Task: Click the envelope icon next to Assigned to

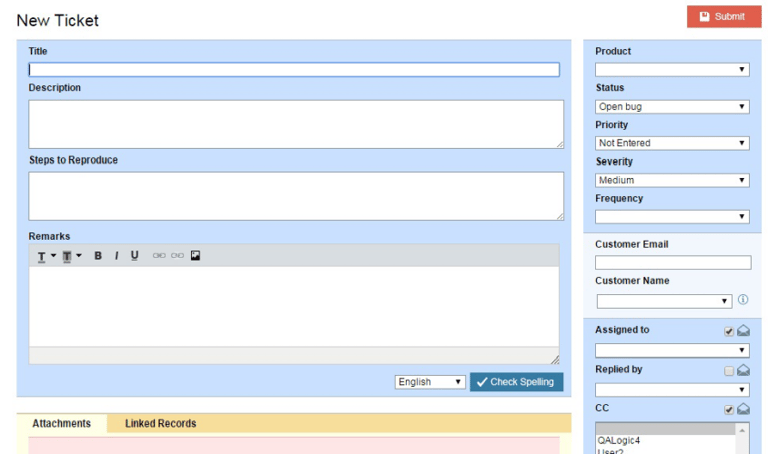Action: [x=744, y=331]
